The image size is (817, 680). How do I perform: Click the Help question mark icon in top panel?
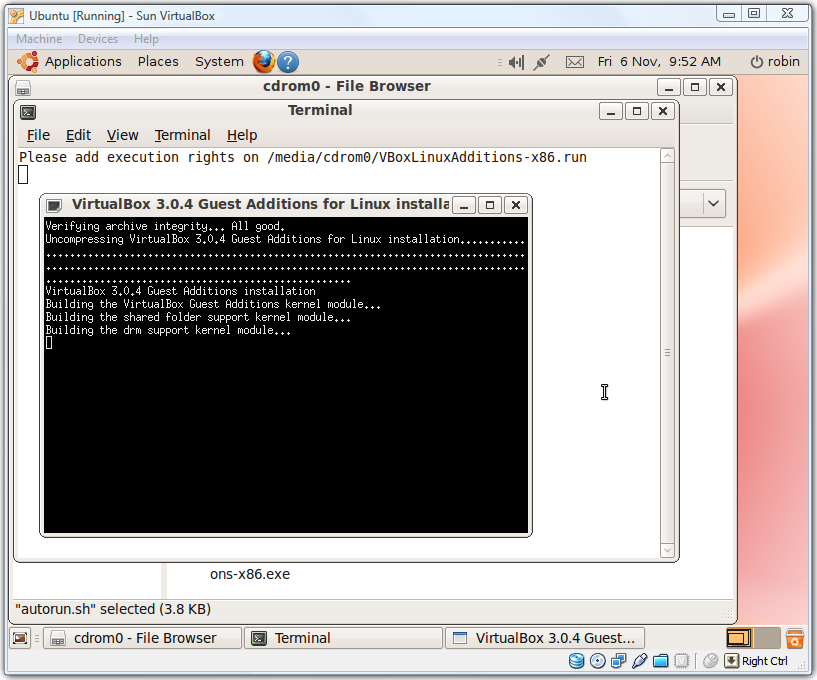(x=287, y=61)
